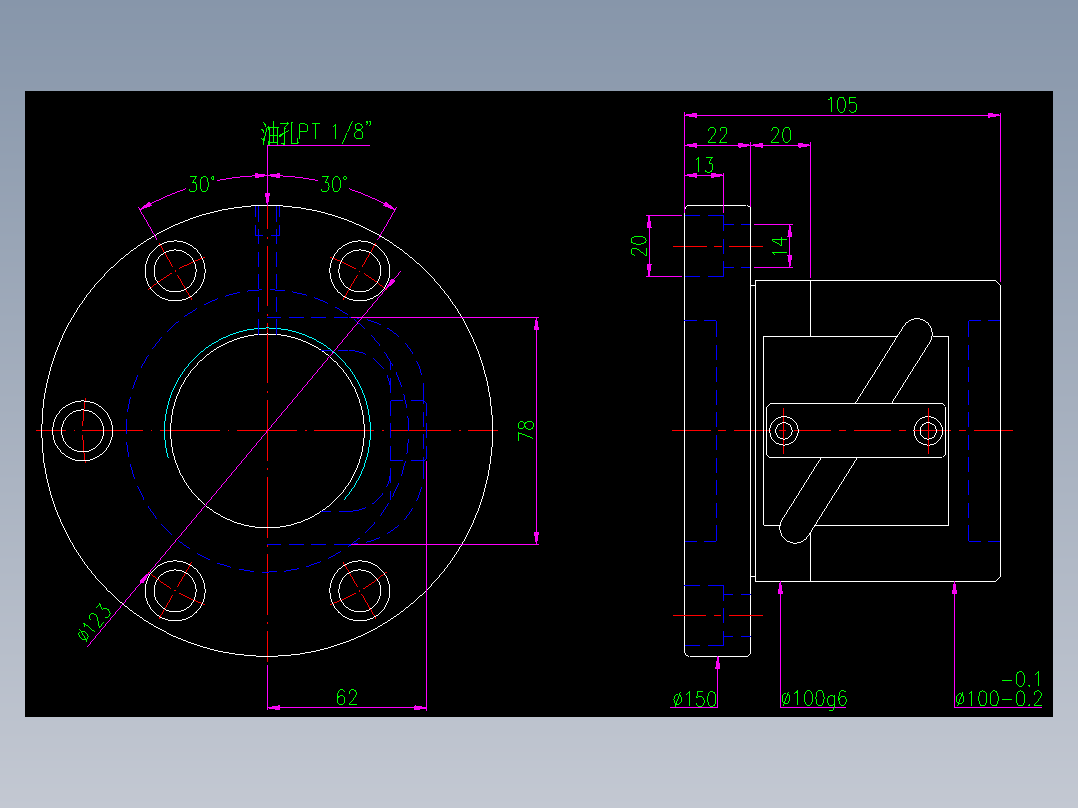Select the bottom-left bolt hole circle

175,591
